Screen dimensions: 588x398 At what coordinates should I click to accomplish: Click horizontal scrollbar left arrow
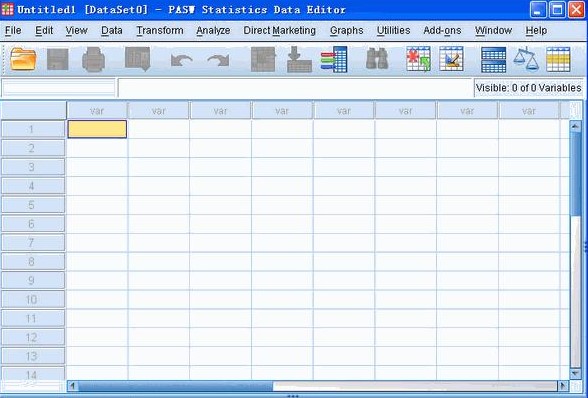click(73, 385)
